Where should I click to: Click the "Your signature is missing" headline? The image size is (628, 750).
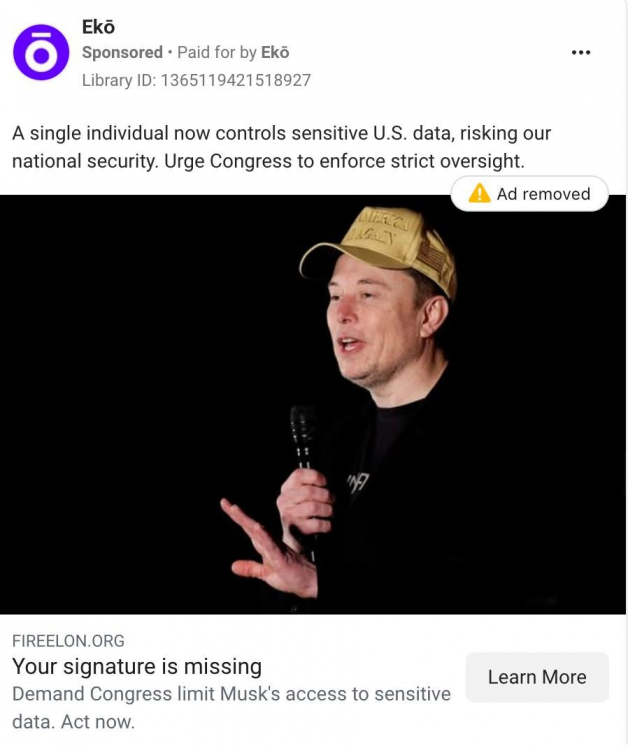click(137, 666)
